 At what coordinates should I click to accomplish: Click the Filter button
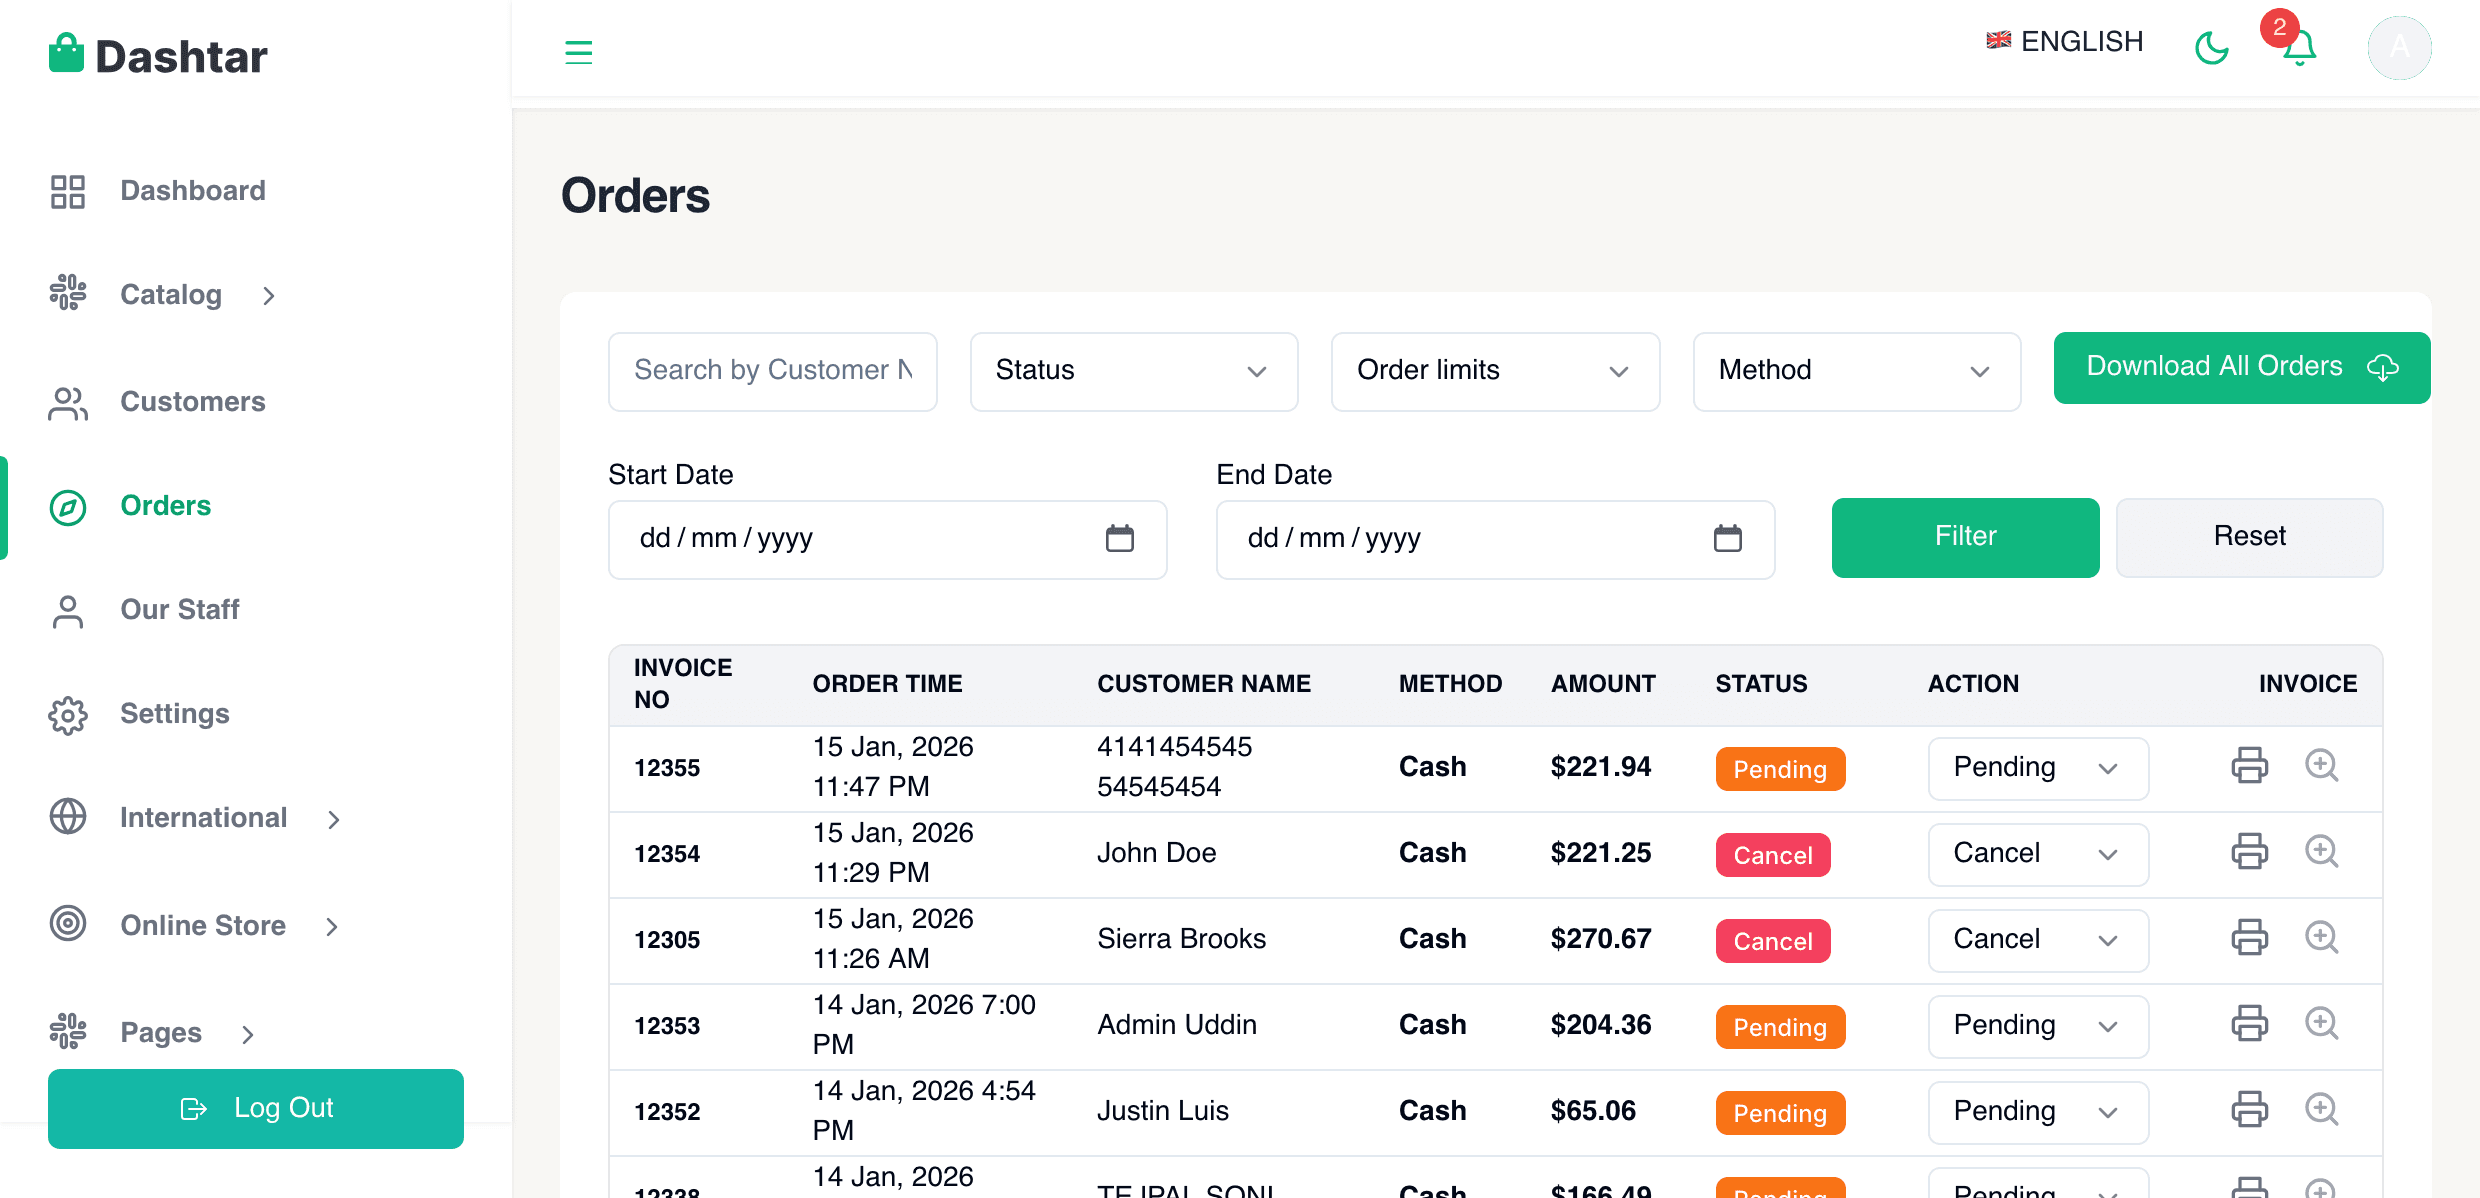1964,537
